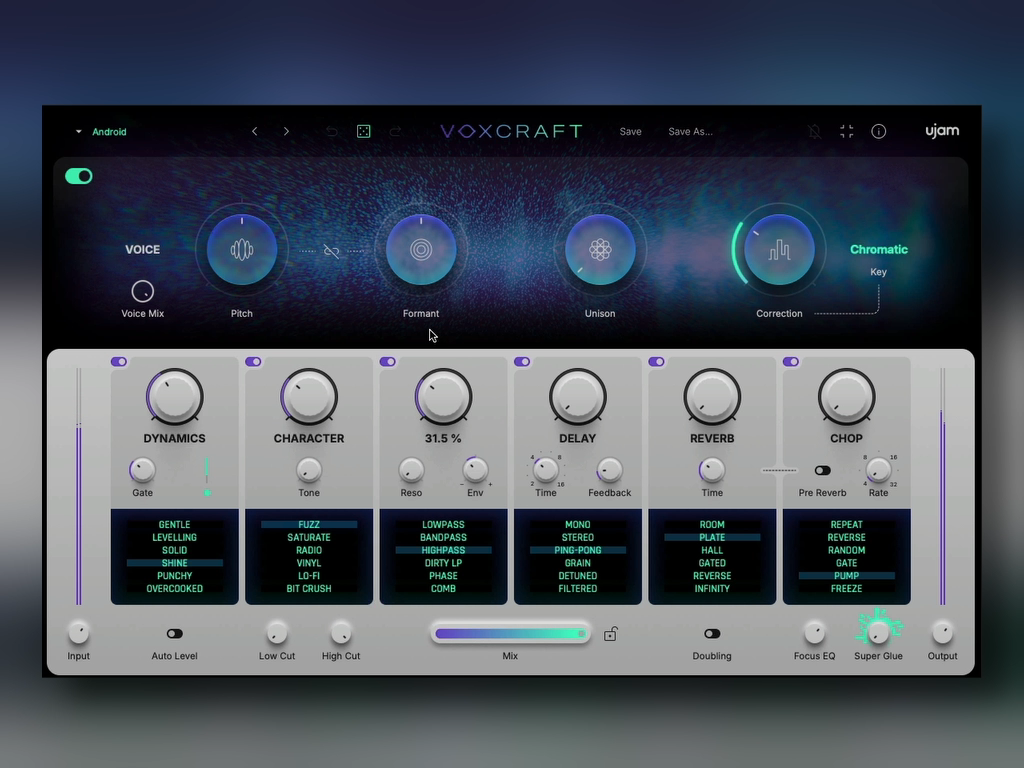Screen dimensions: 1024x768
Task: Click the Reso knob
Action: click(x=411, y=470)
